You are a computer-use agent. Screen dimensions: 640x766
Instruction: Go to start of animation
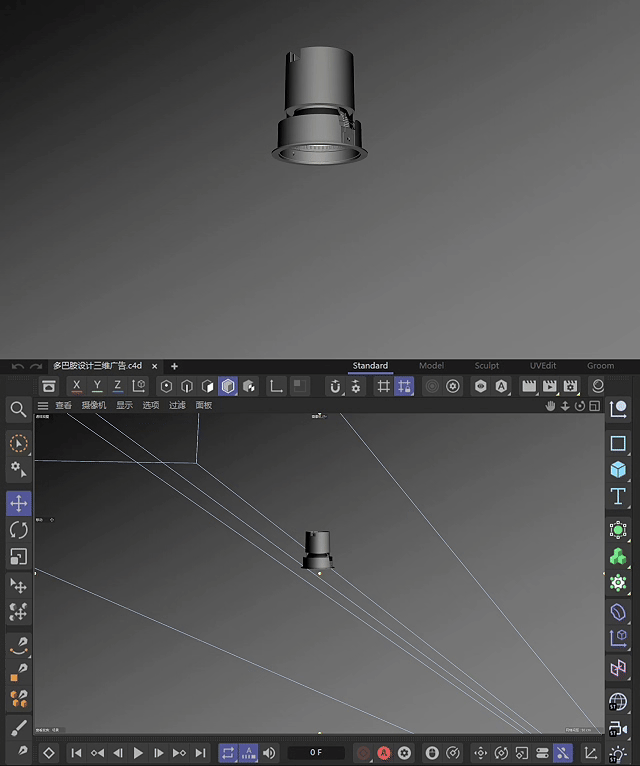[77, 753]
